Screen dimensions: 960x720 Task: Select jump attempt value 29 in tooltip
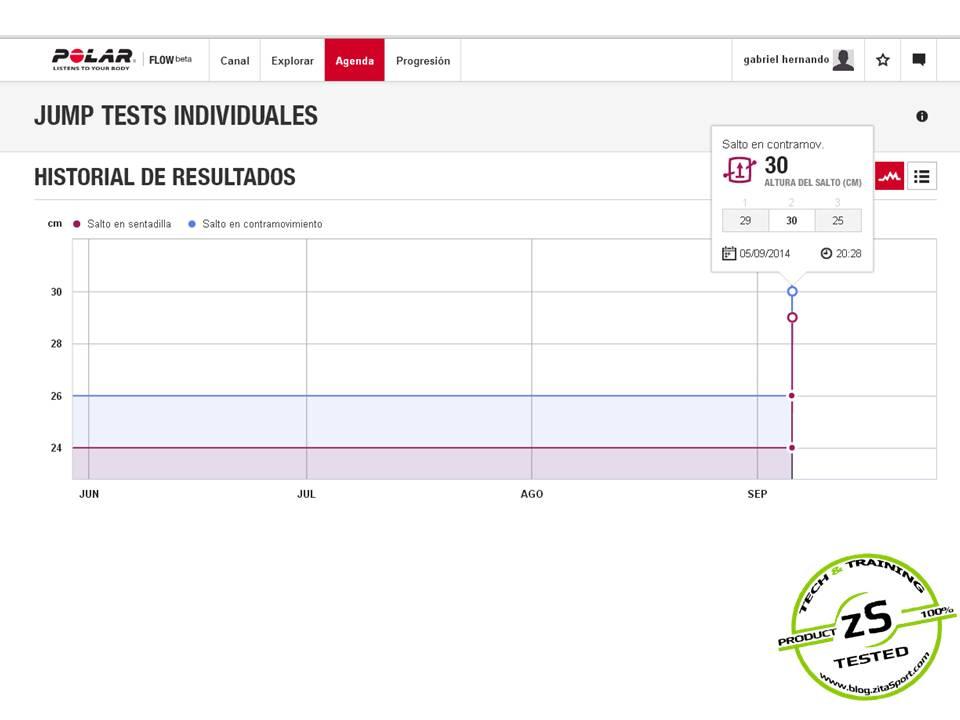pos(745,221)
